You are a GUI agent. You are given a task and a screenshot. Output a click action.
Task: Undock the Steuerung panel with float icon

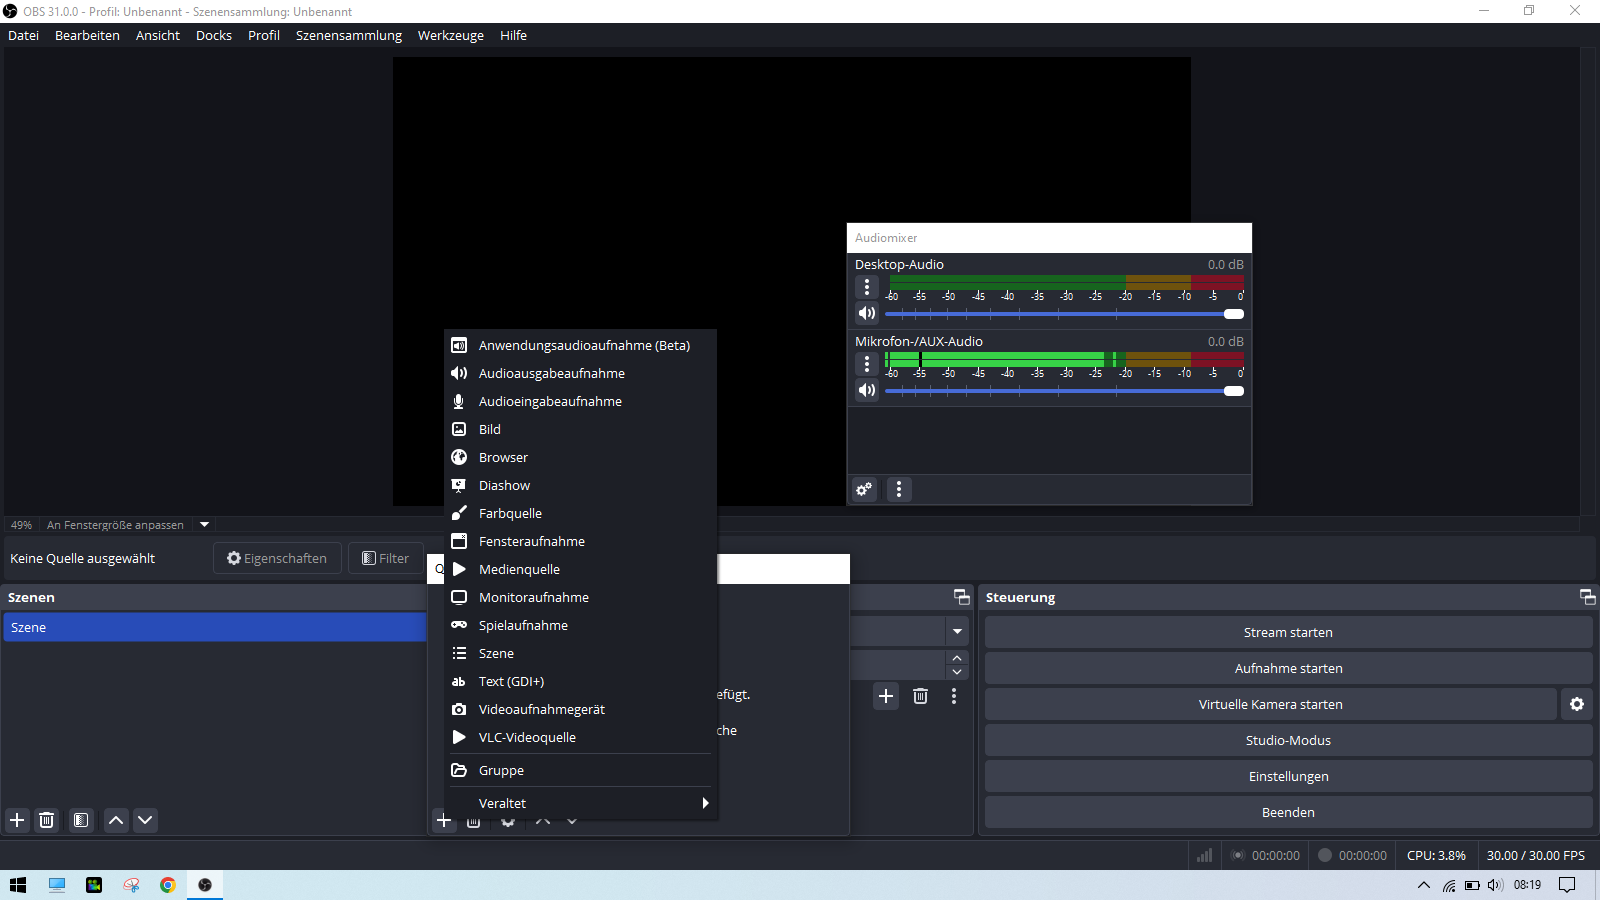pos(1587,597)
